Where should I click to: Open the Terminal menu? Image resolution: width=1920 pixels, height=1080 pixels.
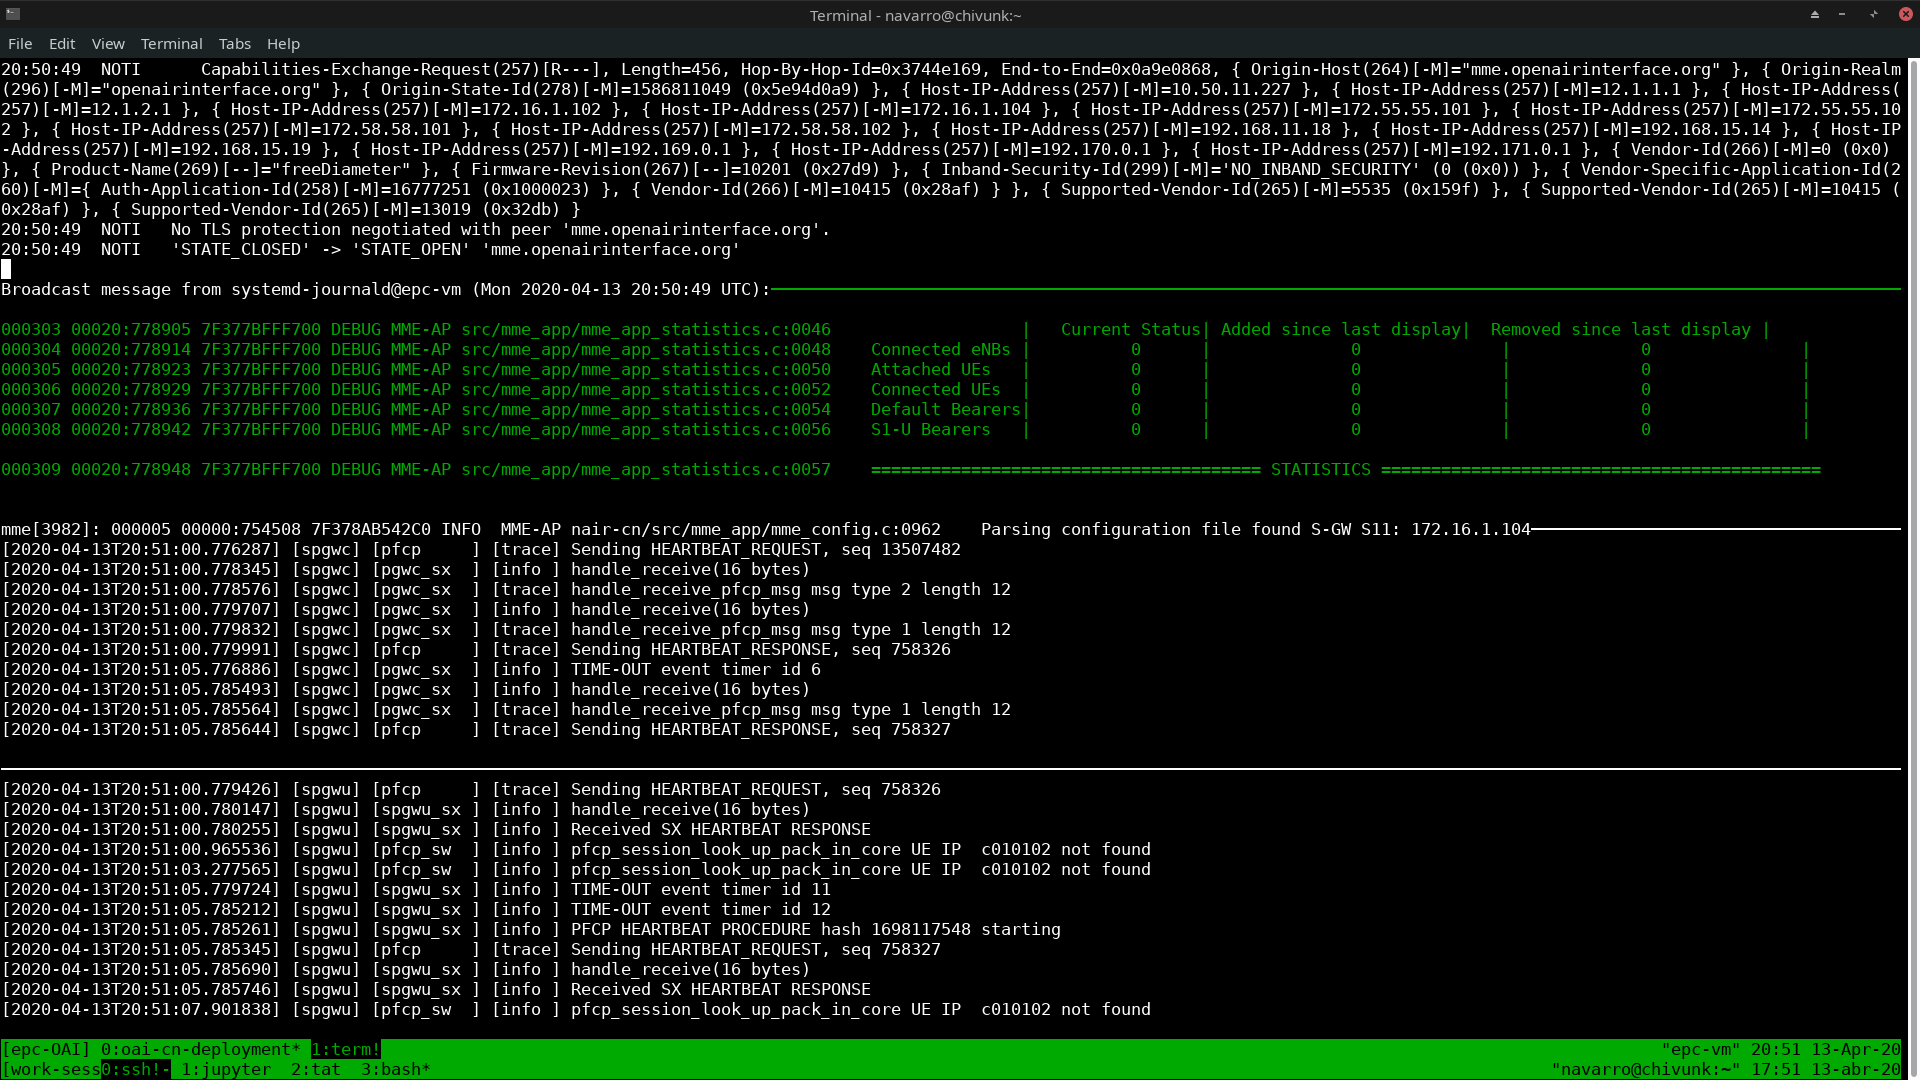coord(171,44)
